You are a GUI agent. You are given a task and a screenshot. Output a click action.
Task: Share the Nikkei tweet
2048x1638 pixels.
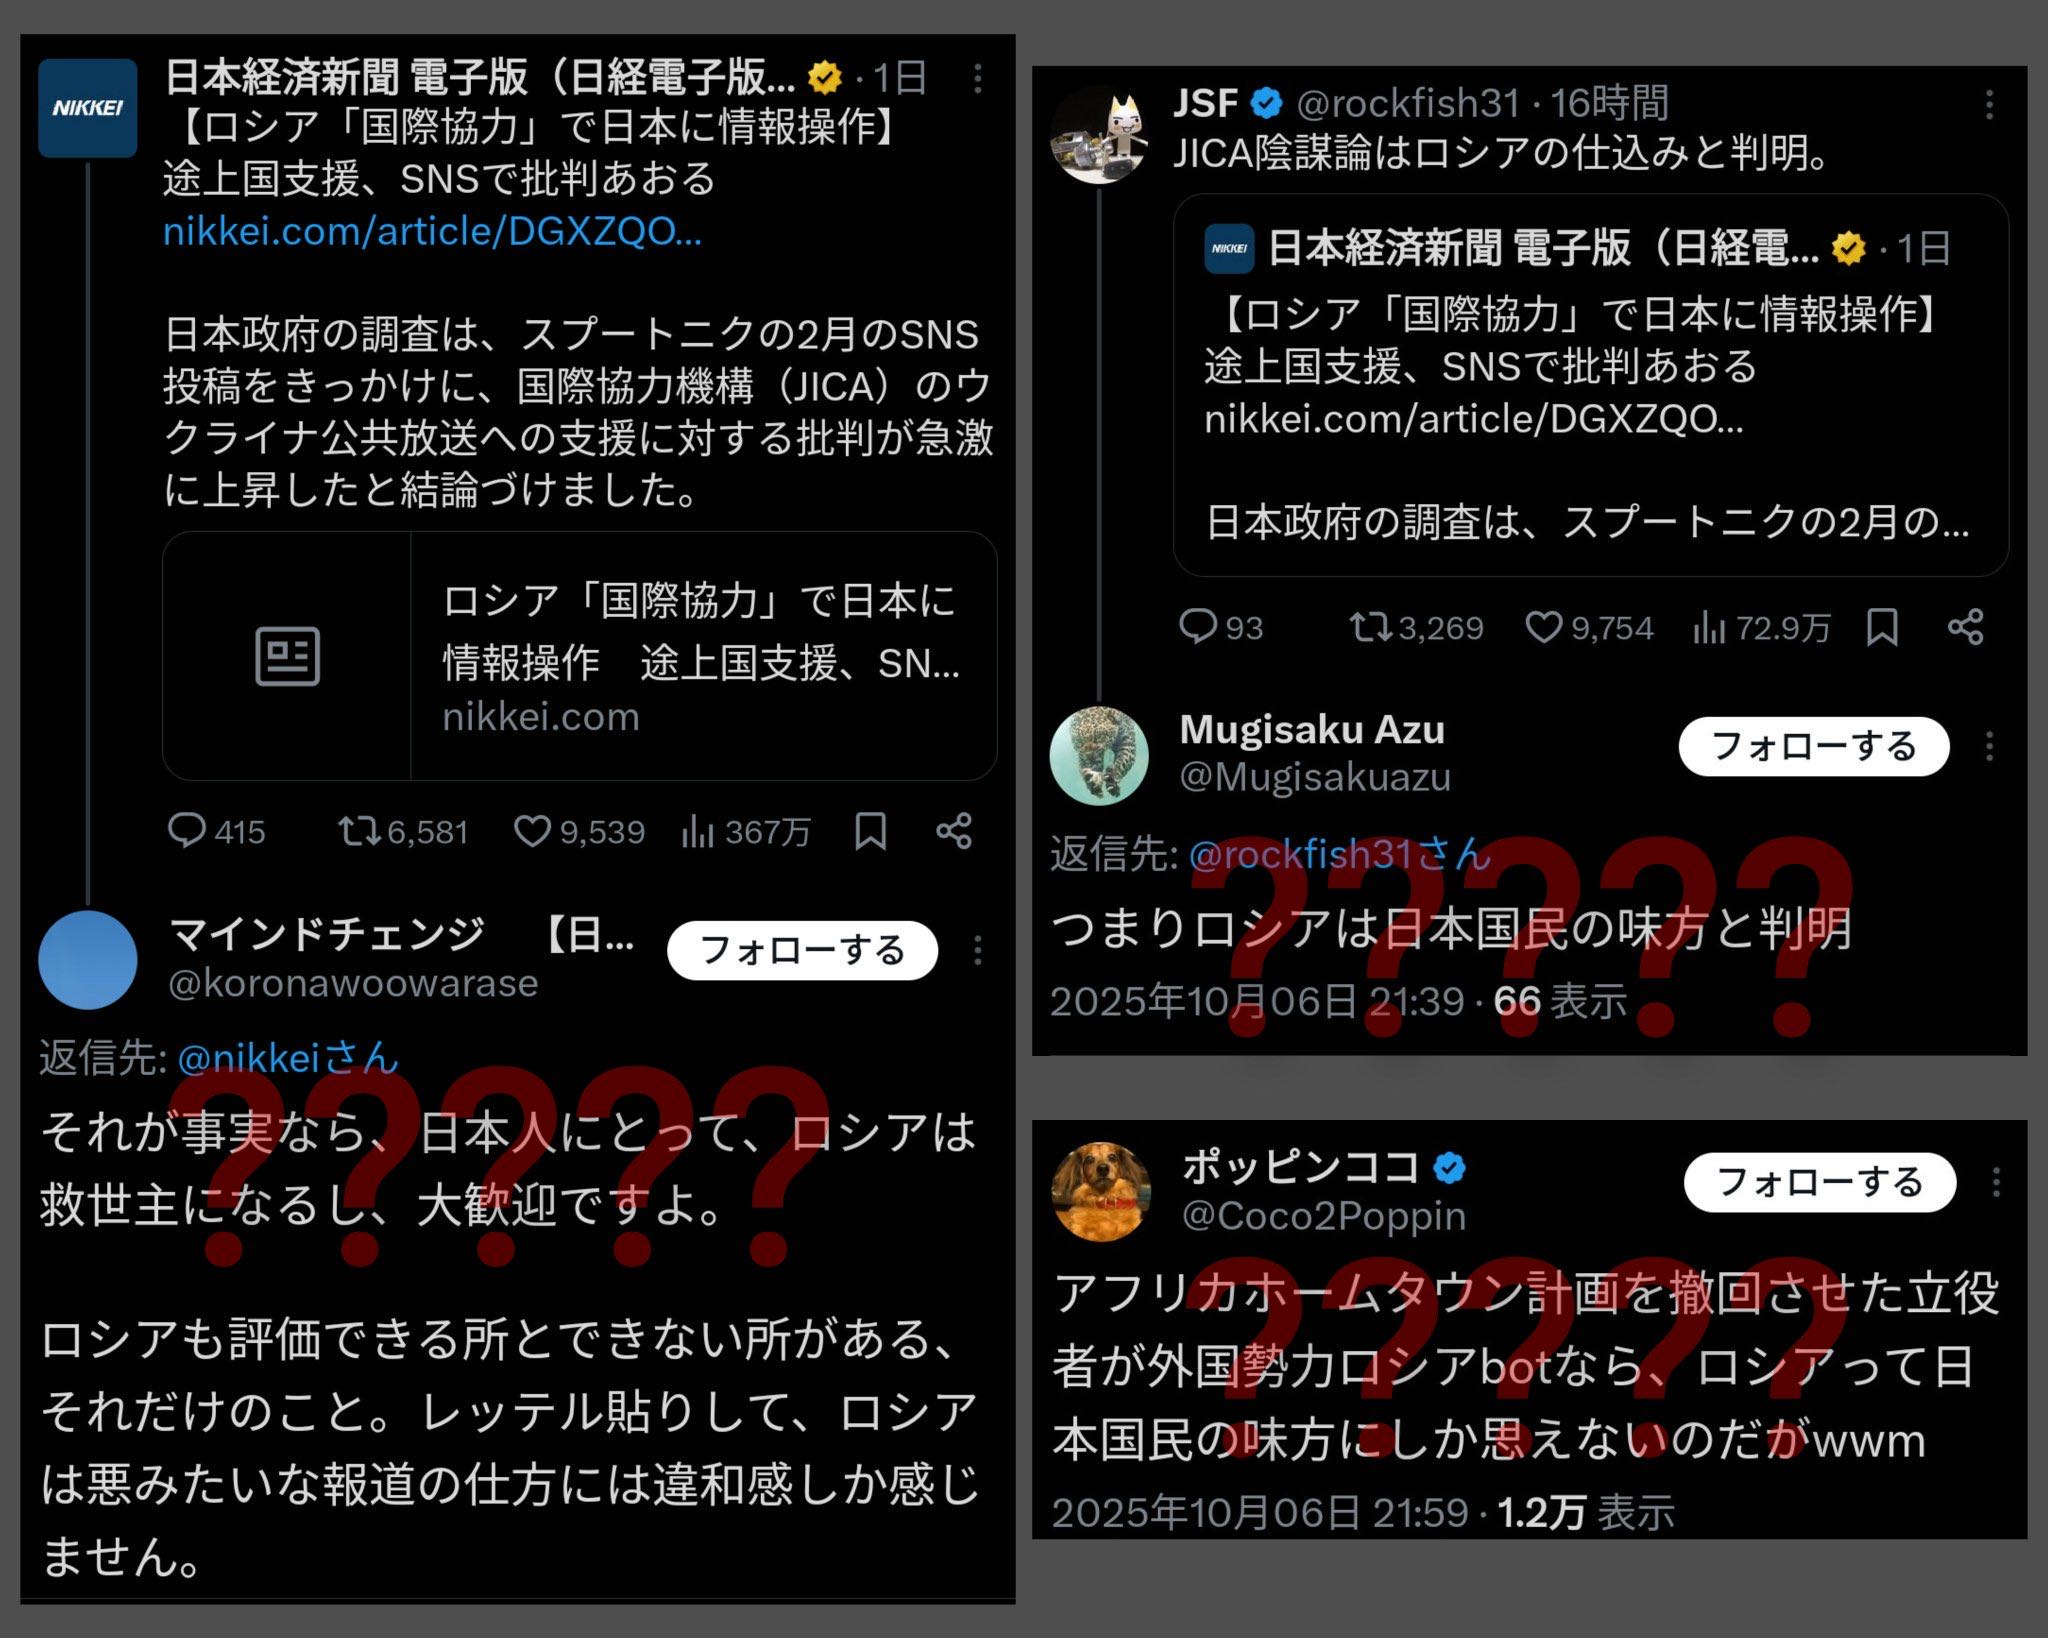click(954, 832)
